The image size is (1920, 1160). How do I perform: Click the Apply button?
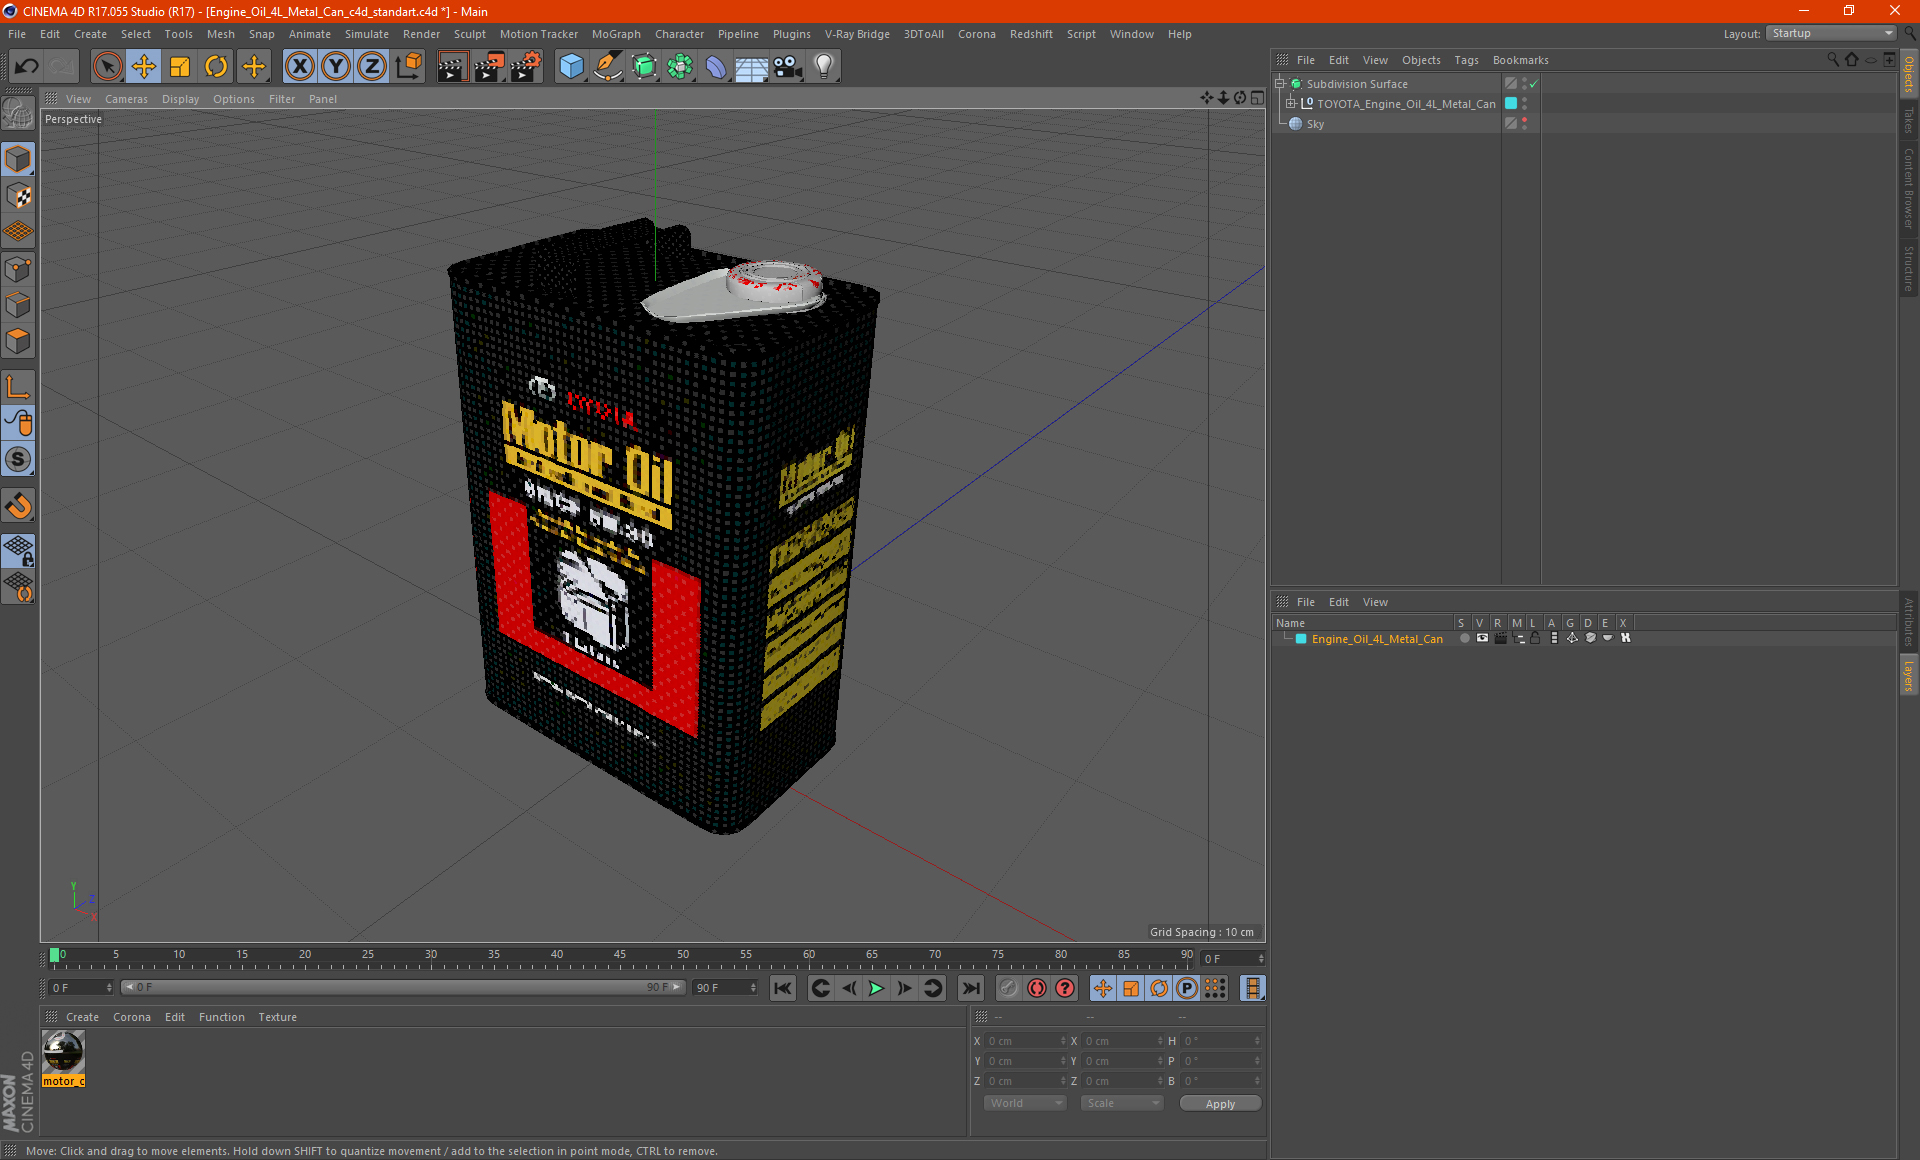1220,1104
